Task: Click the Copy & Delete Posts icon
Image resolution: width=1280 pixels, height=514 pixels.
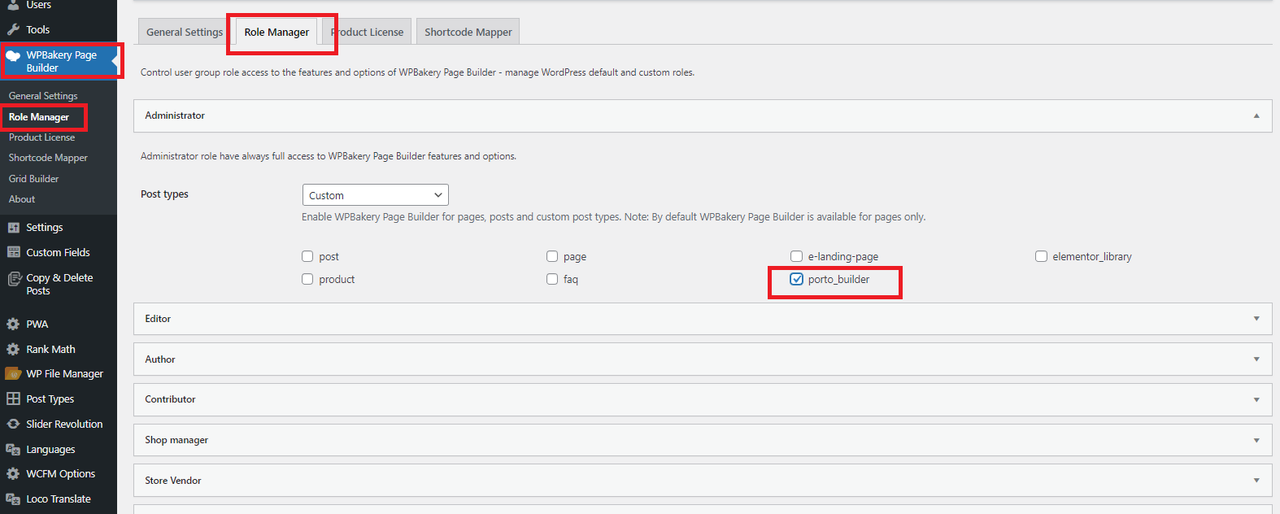Action: coord(13,279)
